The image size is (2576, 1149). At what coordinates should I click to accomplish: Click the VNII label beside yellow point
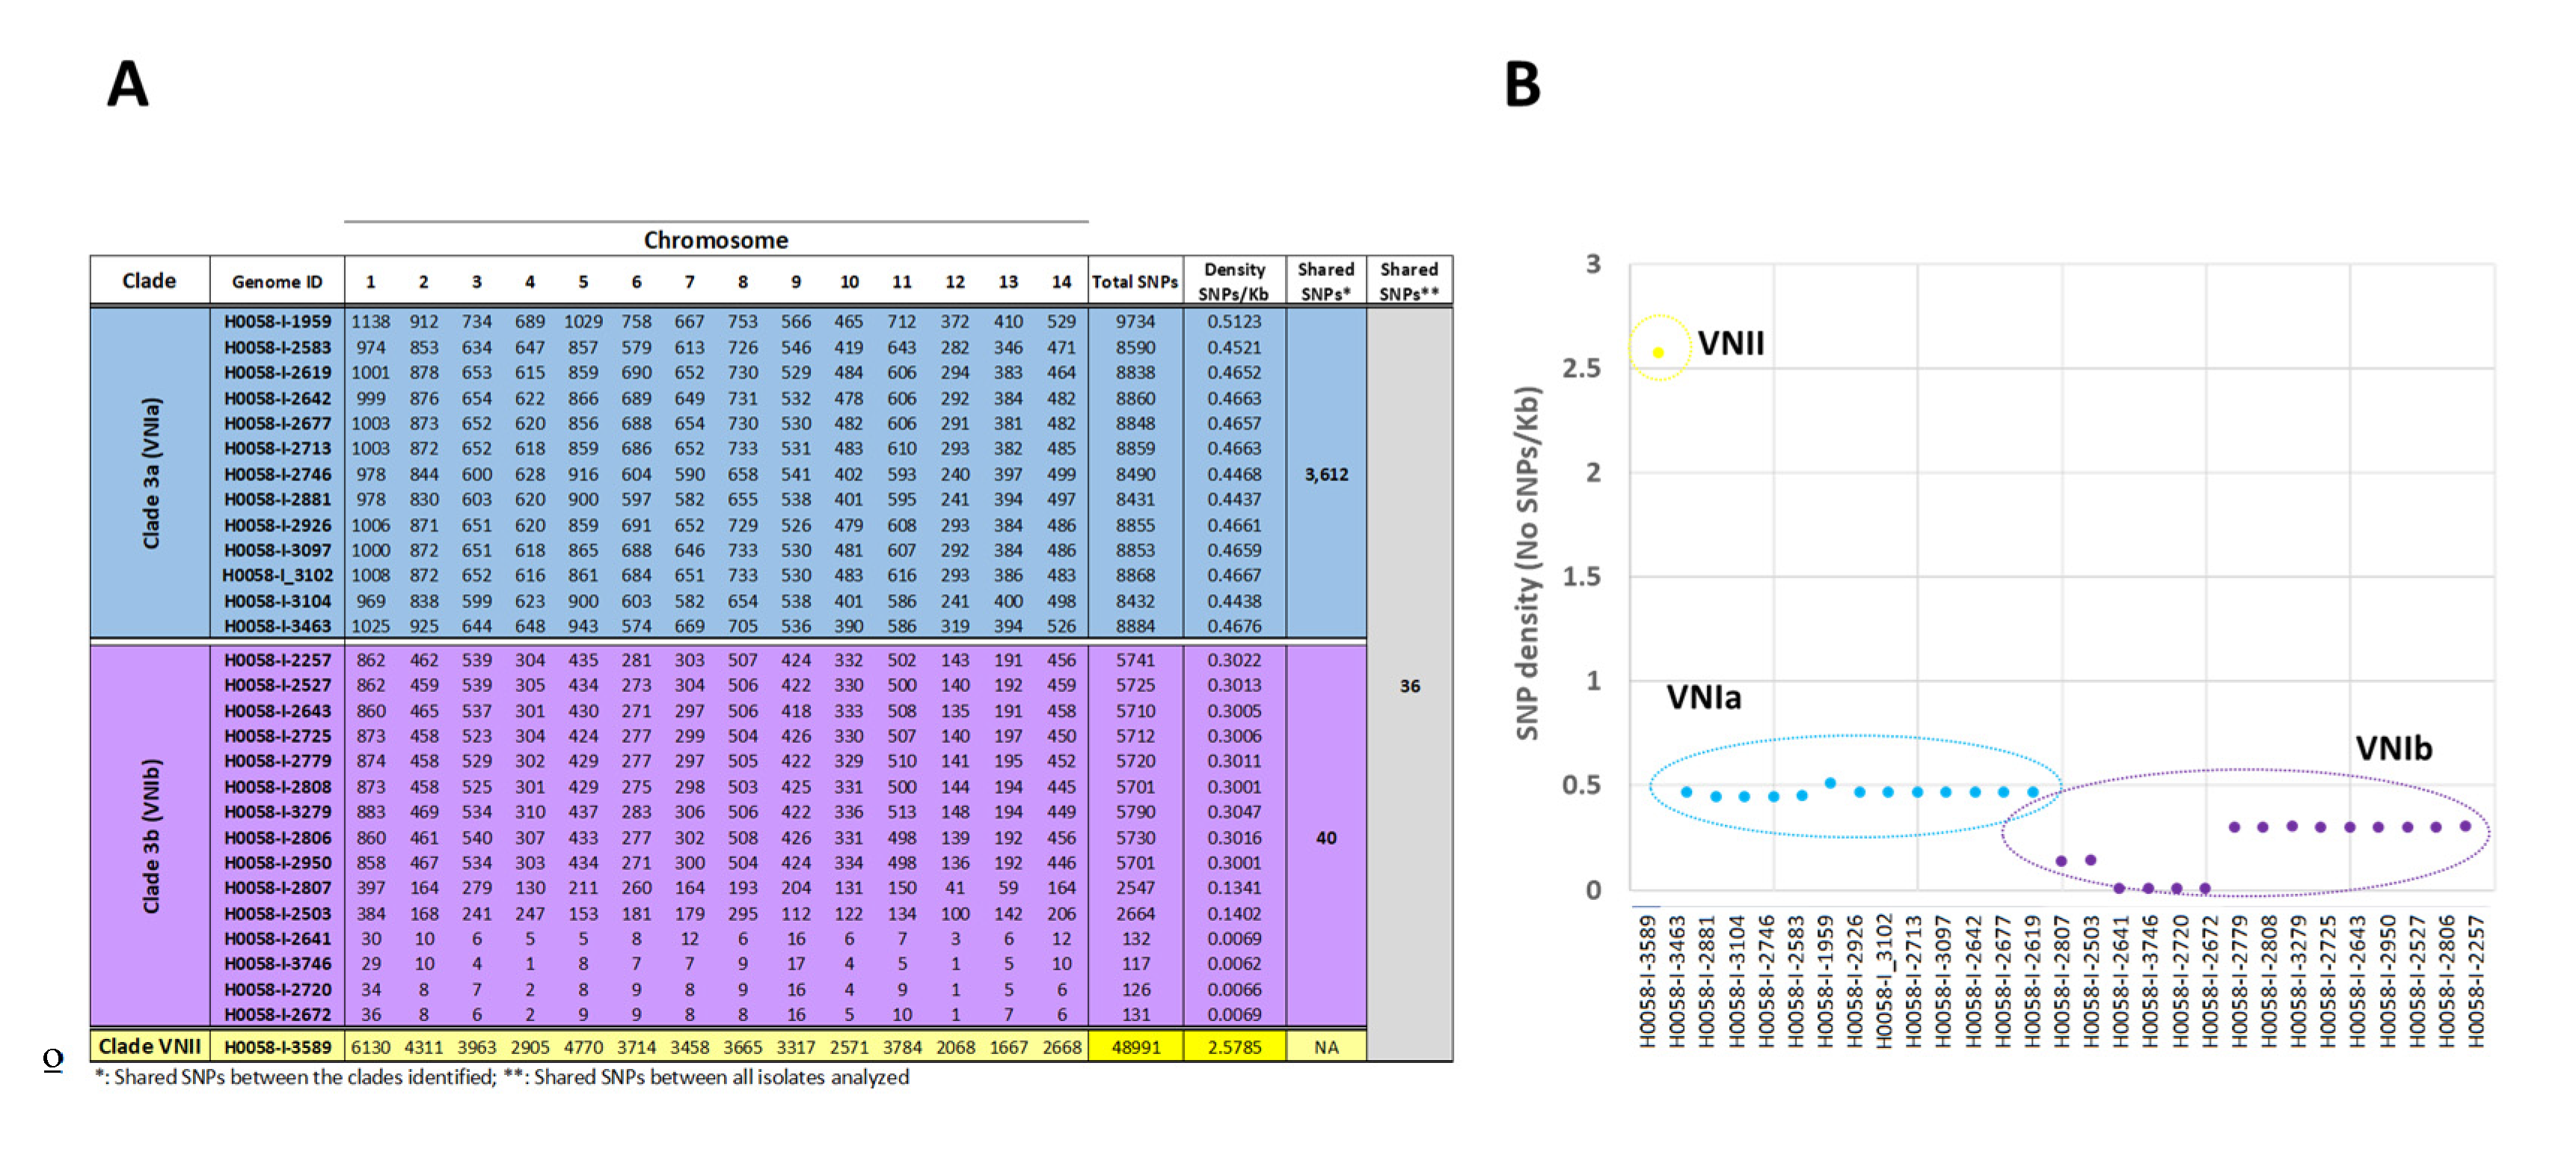coord(1731,343)
